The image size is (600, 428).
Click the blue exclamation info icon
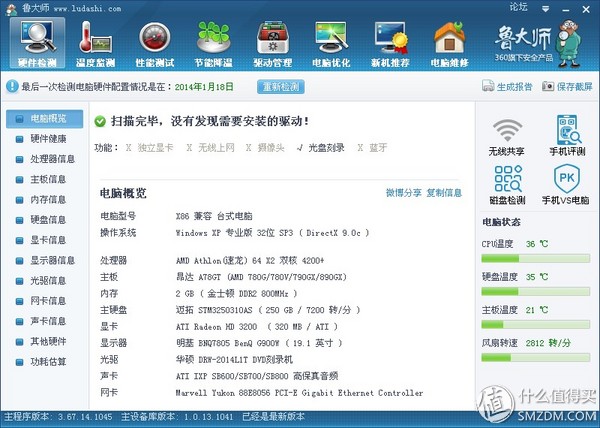pos(12,86)
